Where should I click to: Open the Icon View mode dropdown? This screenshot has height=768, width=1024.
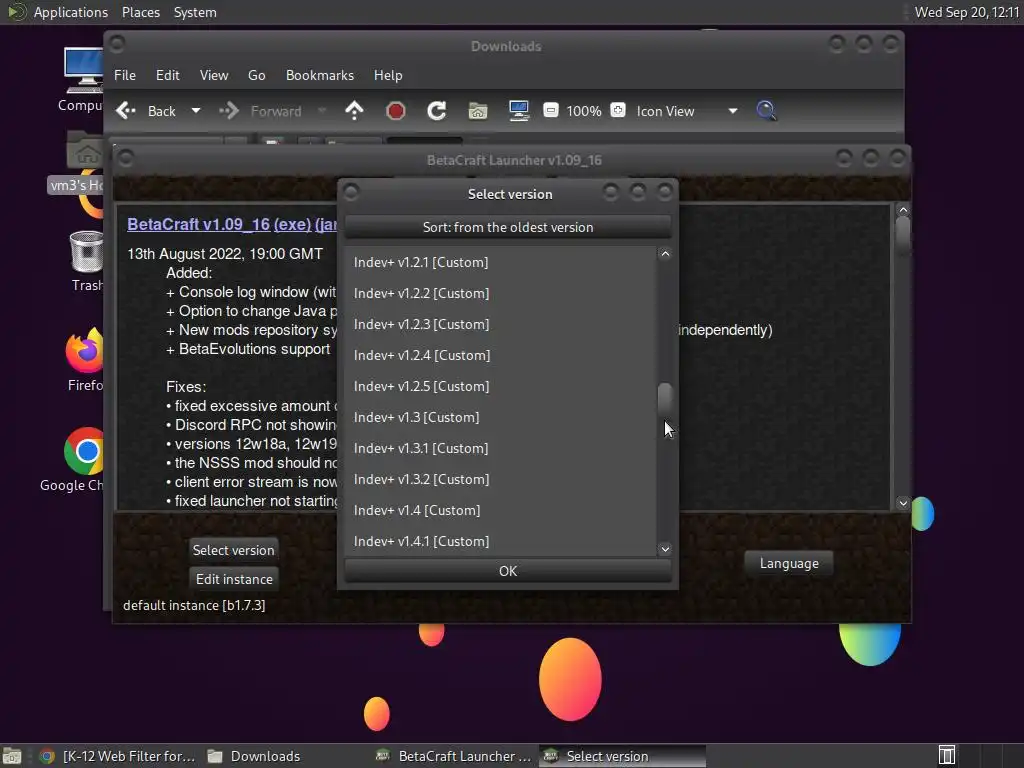point(687,111)
